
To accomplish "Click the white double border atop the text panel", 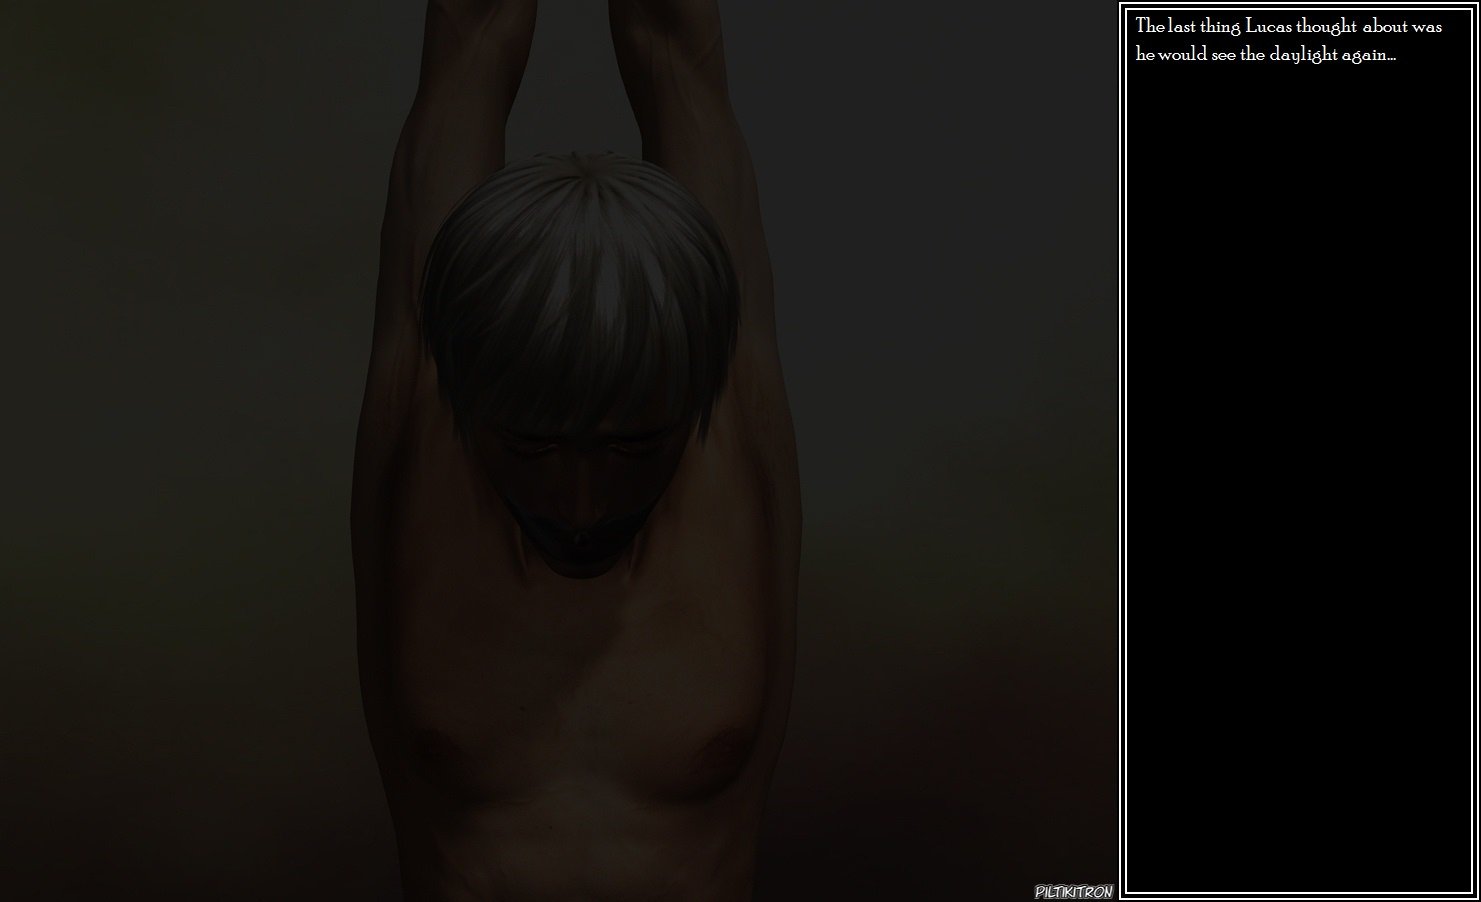I will pos(1298,5).
